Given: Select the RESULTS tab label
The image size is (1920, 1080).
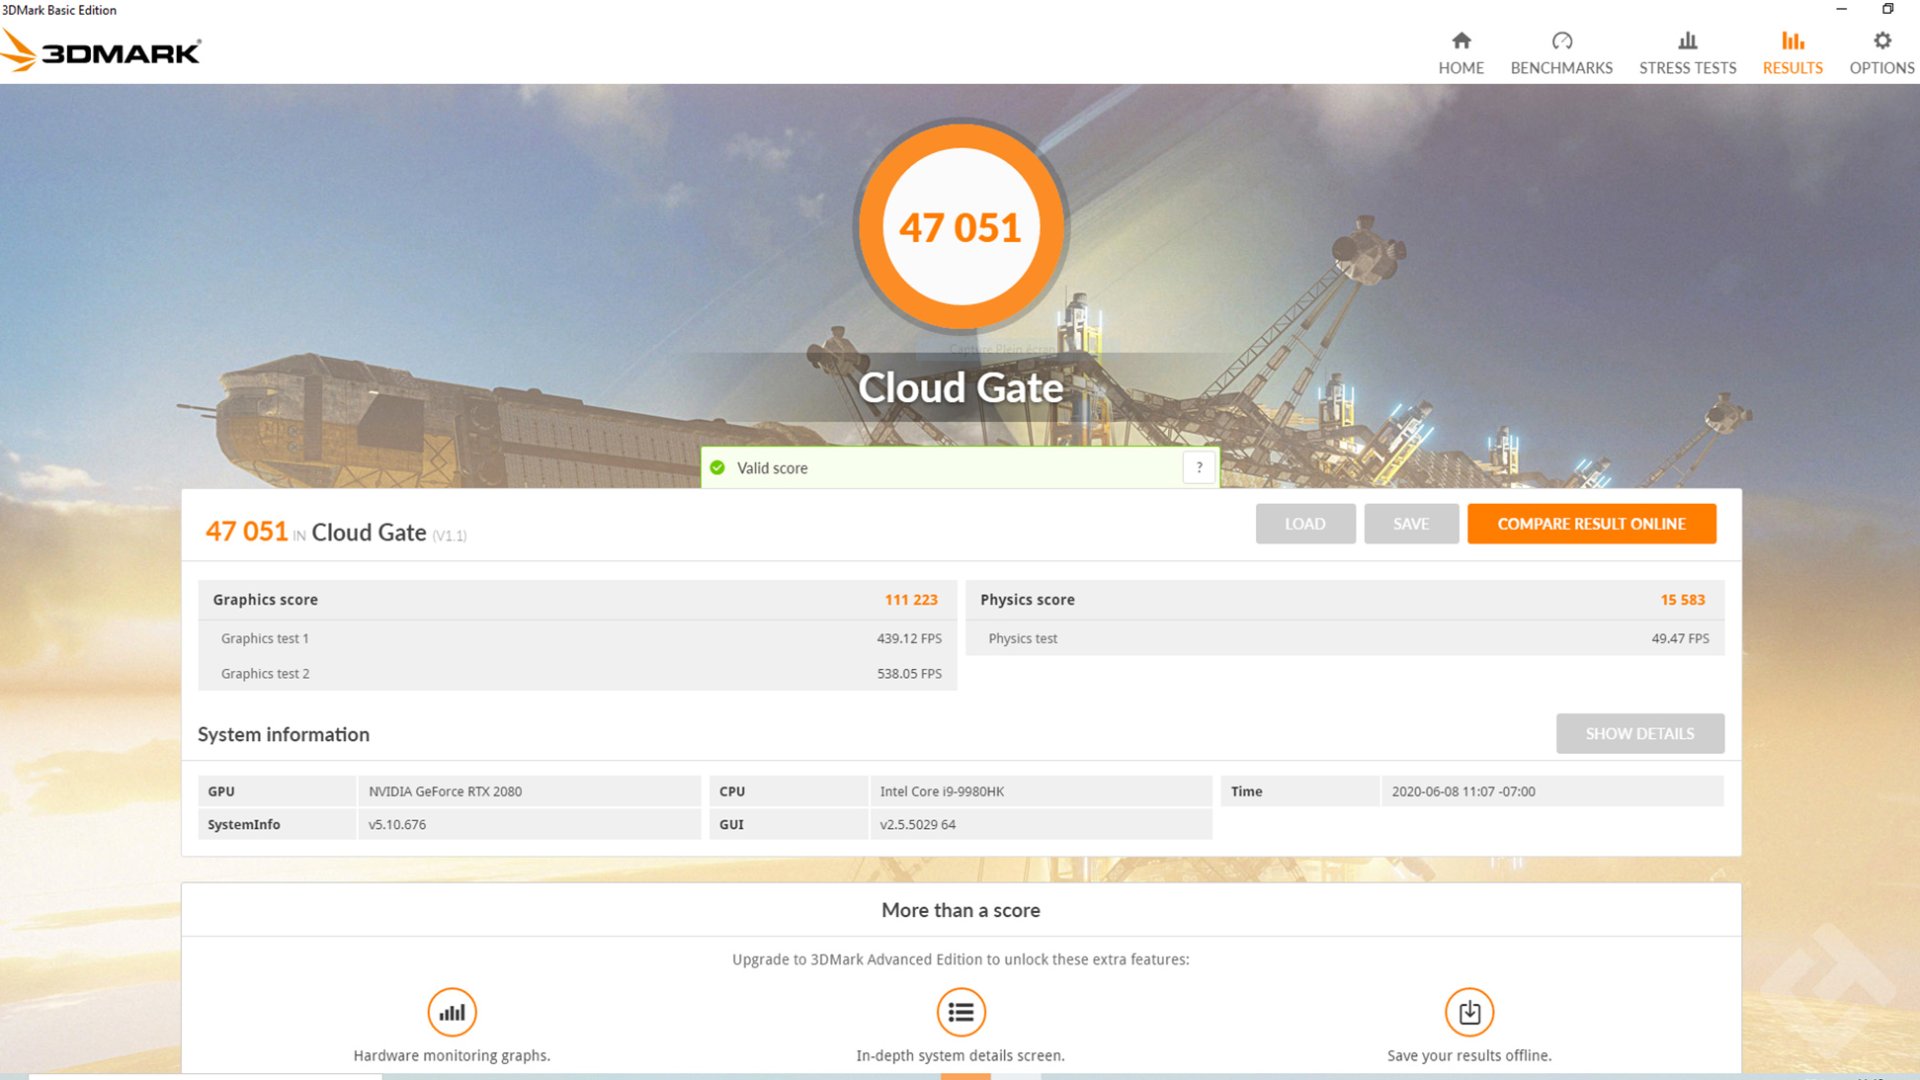Looking at the screenshot, I should (x=1793, y=68).
